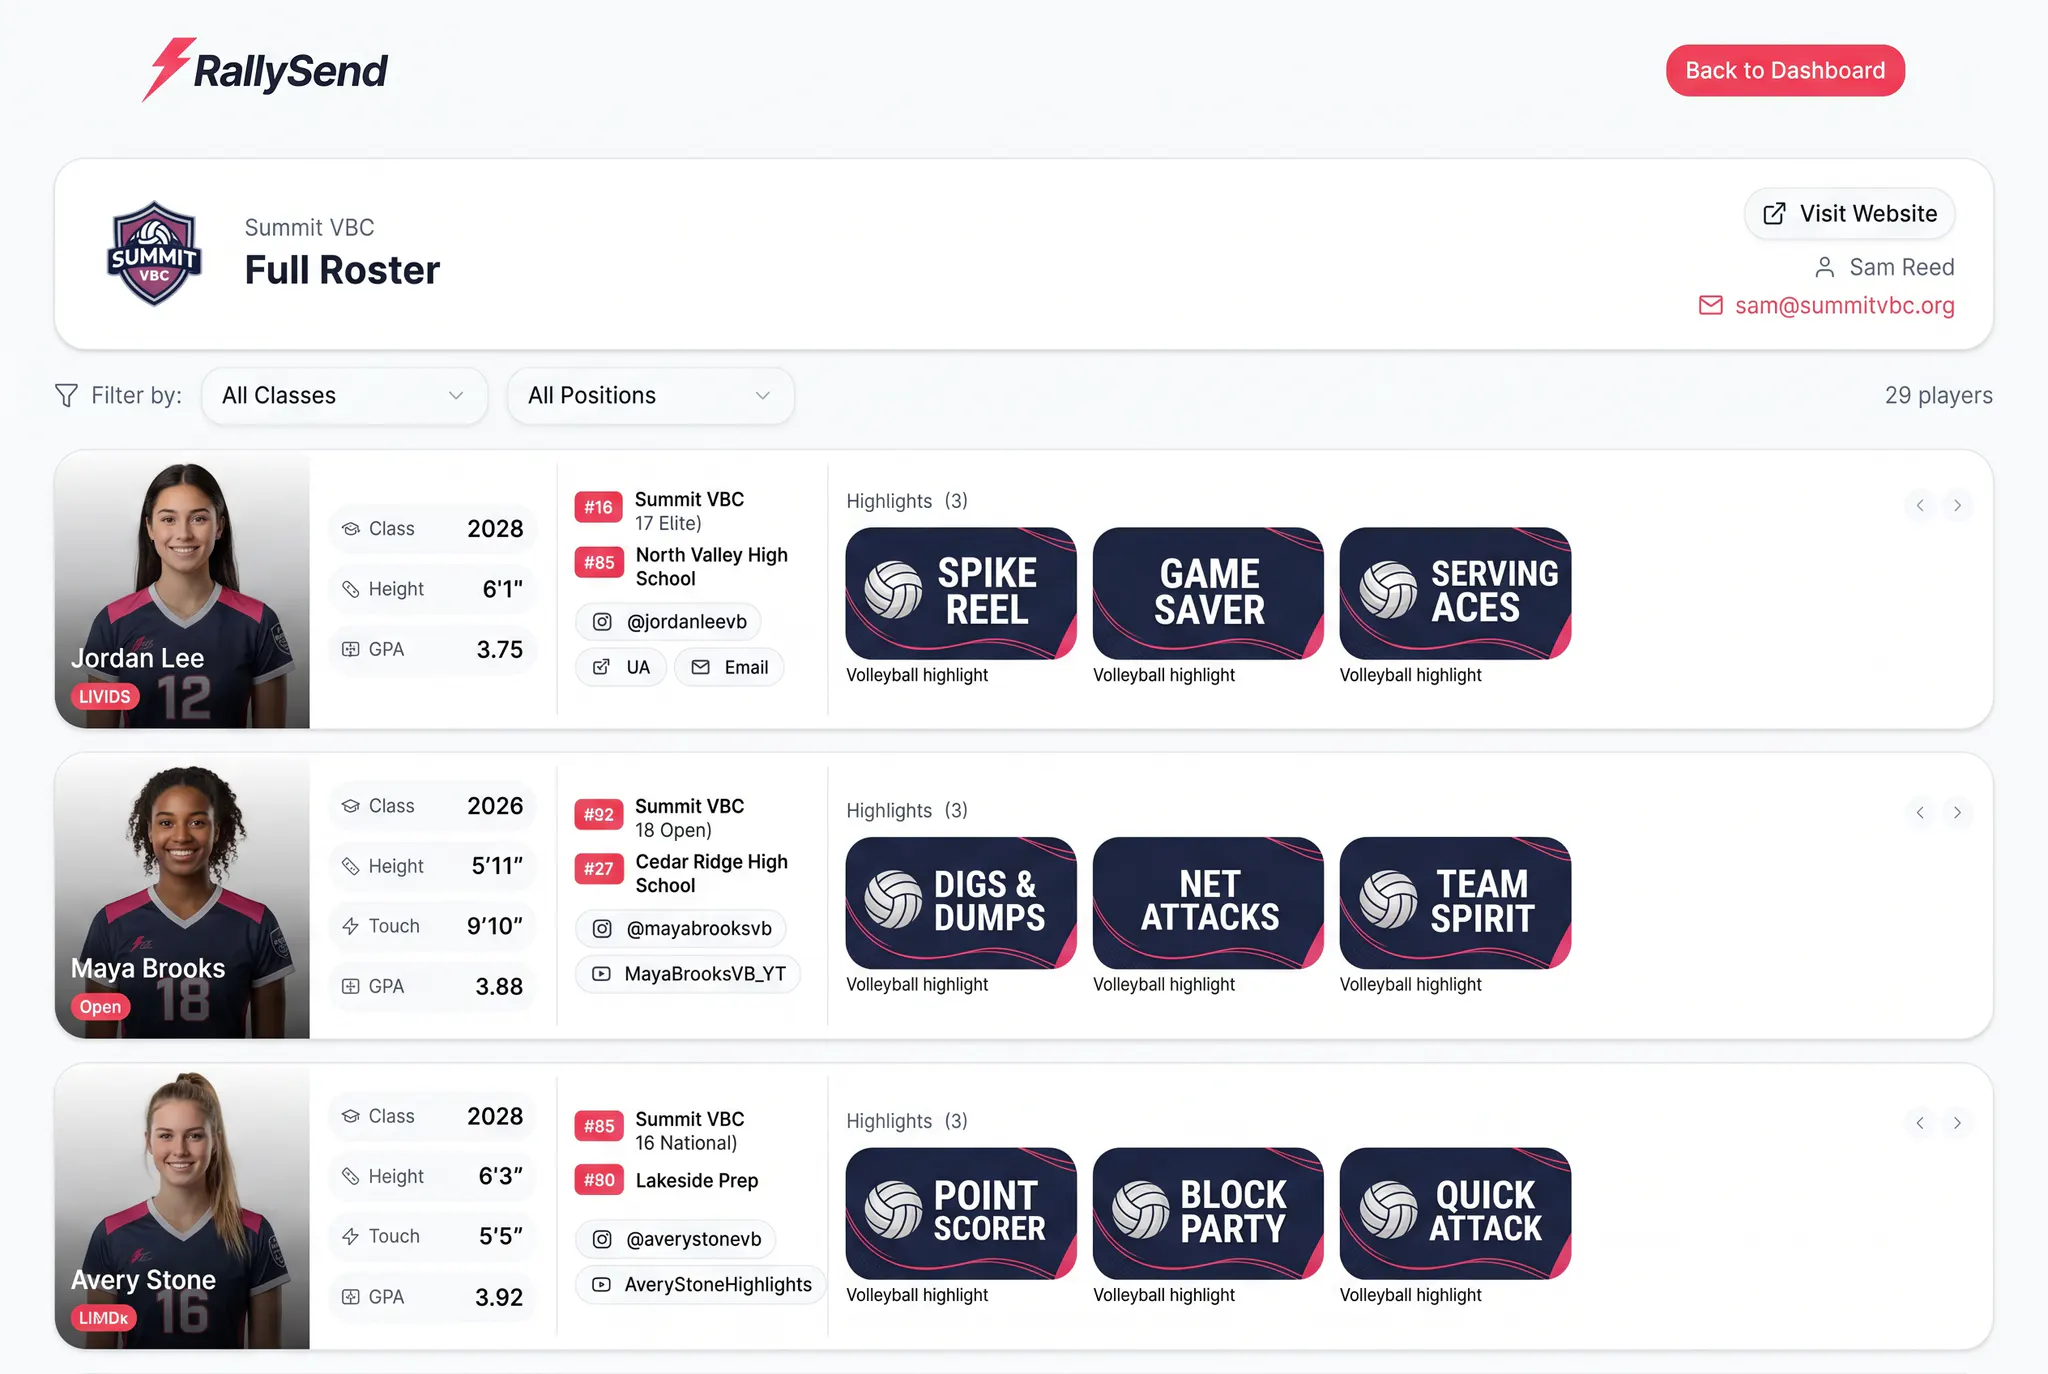Expand the All Classes dropdown
This screenshot has width=2048, height=1374.
pyautogui.click(x=344, y=396)
